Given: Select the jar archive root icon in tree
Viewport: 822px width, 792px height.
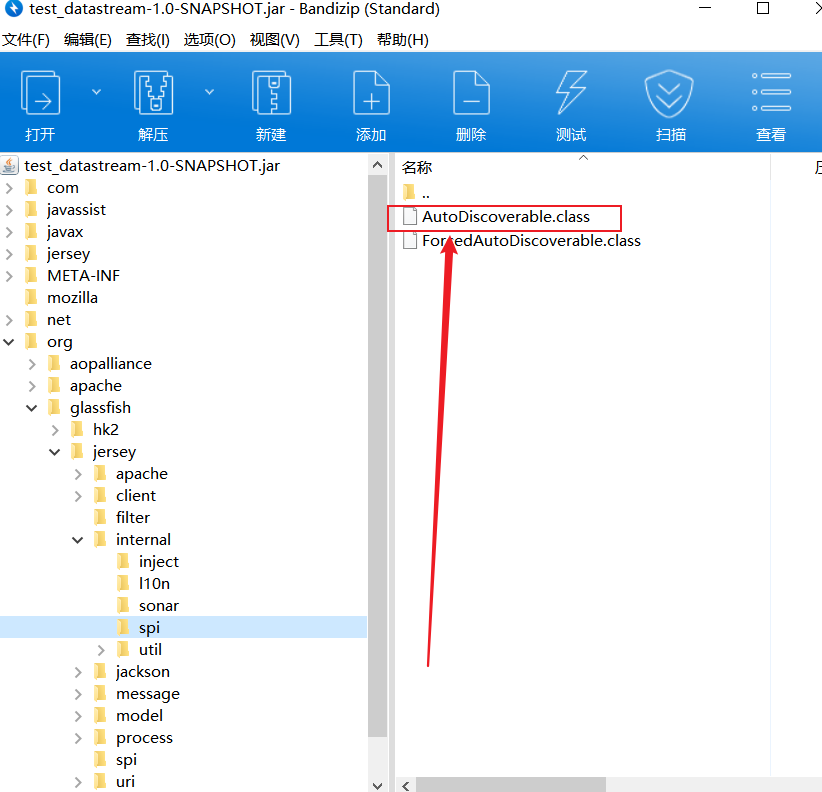Looking at the screenshot, I should pos(10,166).
